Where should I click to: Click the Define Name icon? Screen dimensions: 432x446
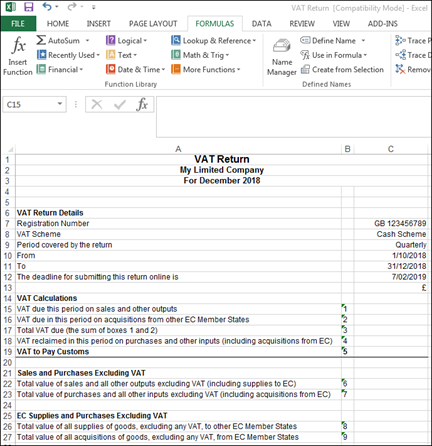(305, 40)
